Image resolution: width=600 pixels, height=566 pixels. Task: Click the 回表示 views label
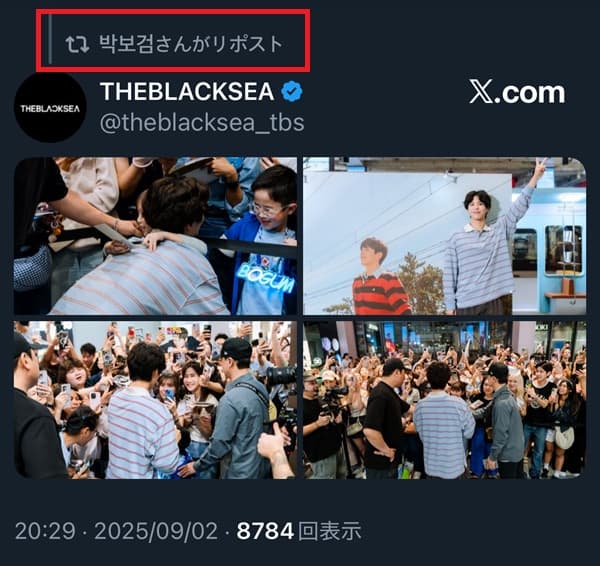pos(329,531)
